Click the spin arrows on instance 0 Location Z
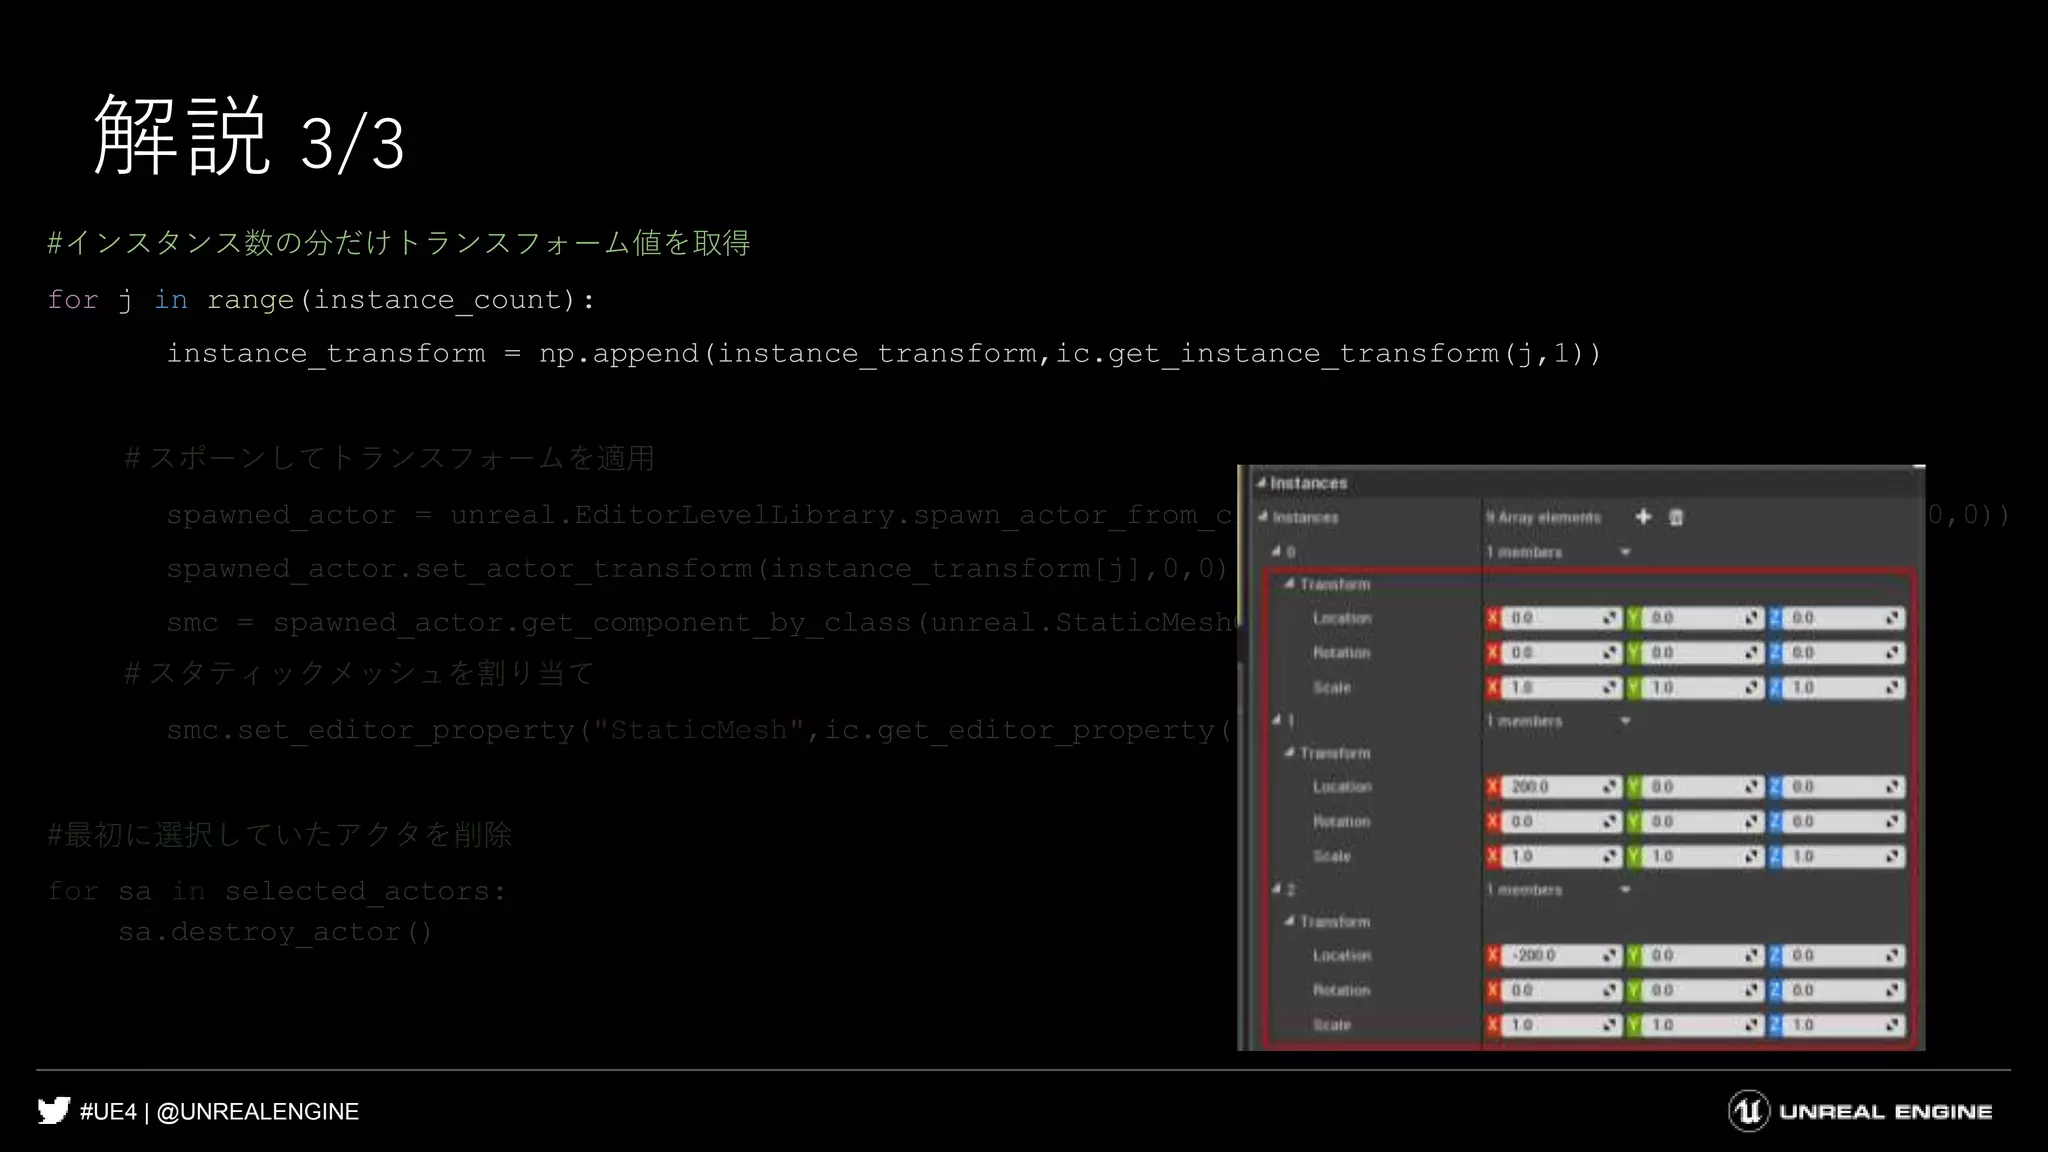Screen dimensions: 2048x1152 (1893, 618)
